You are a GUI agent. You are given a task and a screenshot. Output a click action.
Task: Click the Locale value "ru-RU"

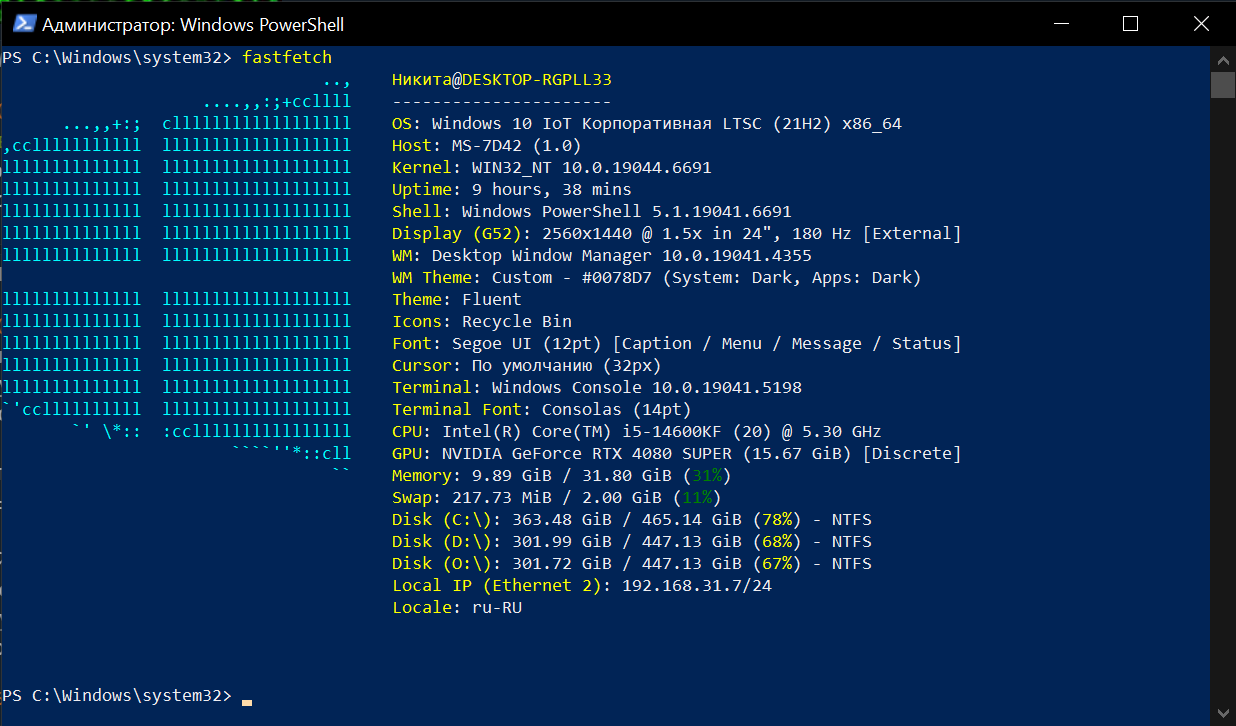tap(497, 607)
